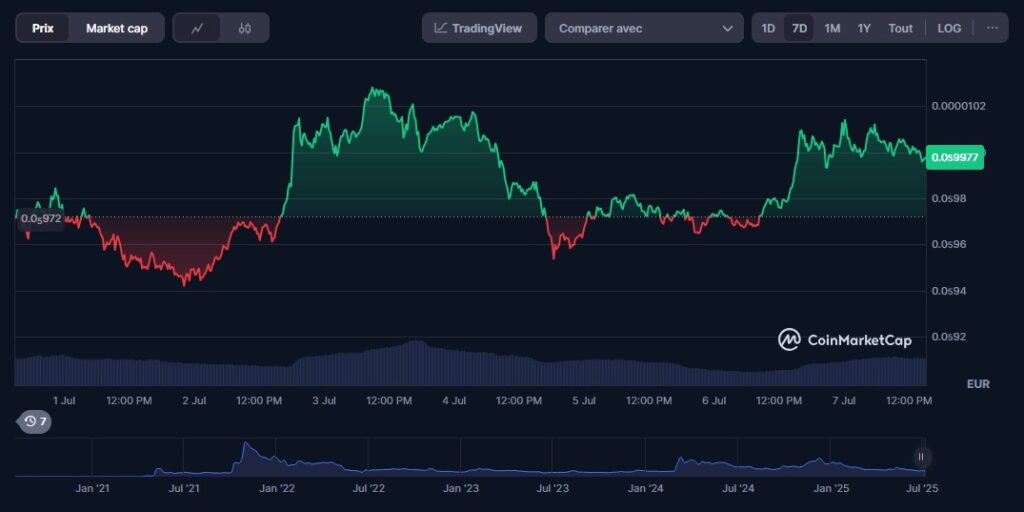The width and height of the screenshot is (1024, 512).
Task: Click Jul '23 on the overview timeline
Action: [x=553, y=488]
